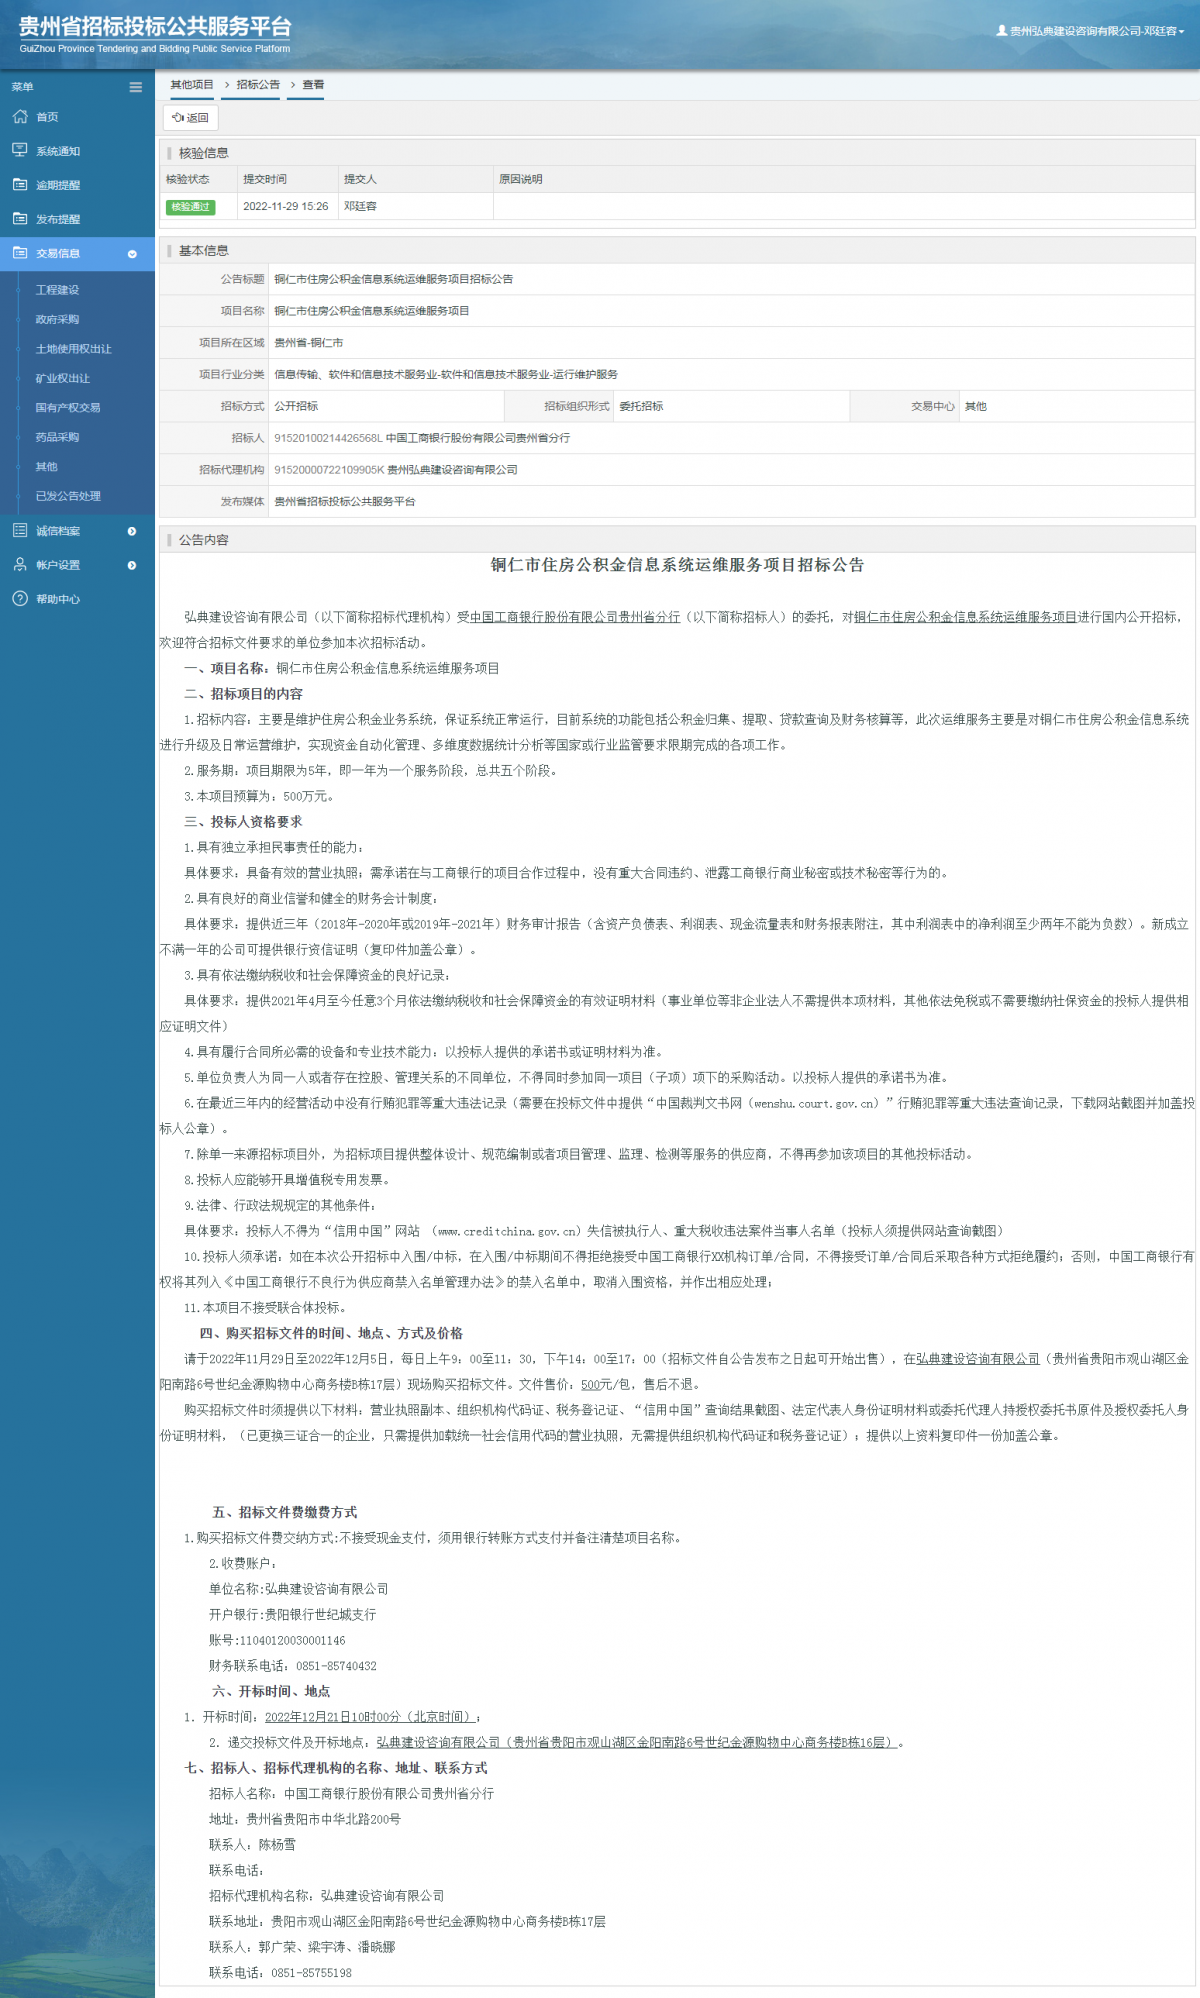Select the 交易信息 menu item
Screen dimensions: 1200x1998
(77, 253)
